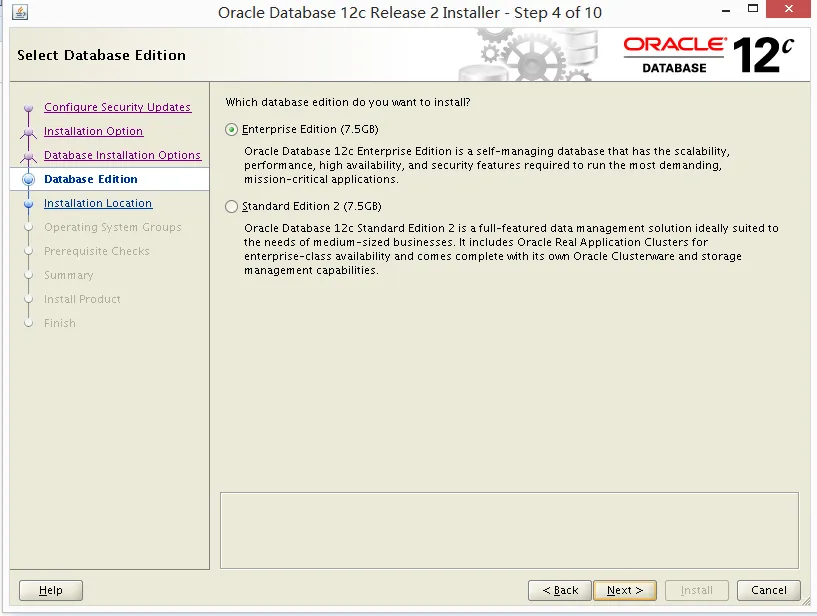The height and width of the screenshot is (616, 817).
Task: Click the Prerequisite Checks step label
Action: tap(96, 251)
